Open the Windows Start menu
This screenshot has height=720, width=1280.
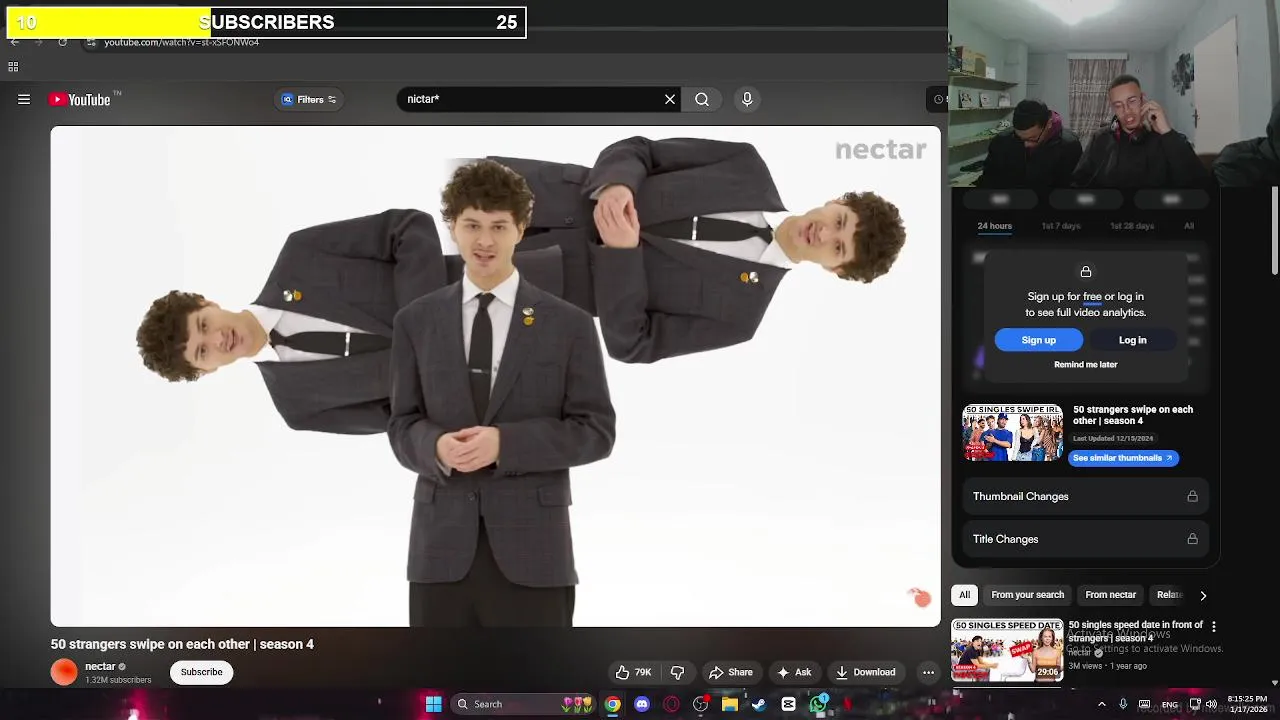pos(434,704)
